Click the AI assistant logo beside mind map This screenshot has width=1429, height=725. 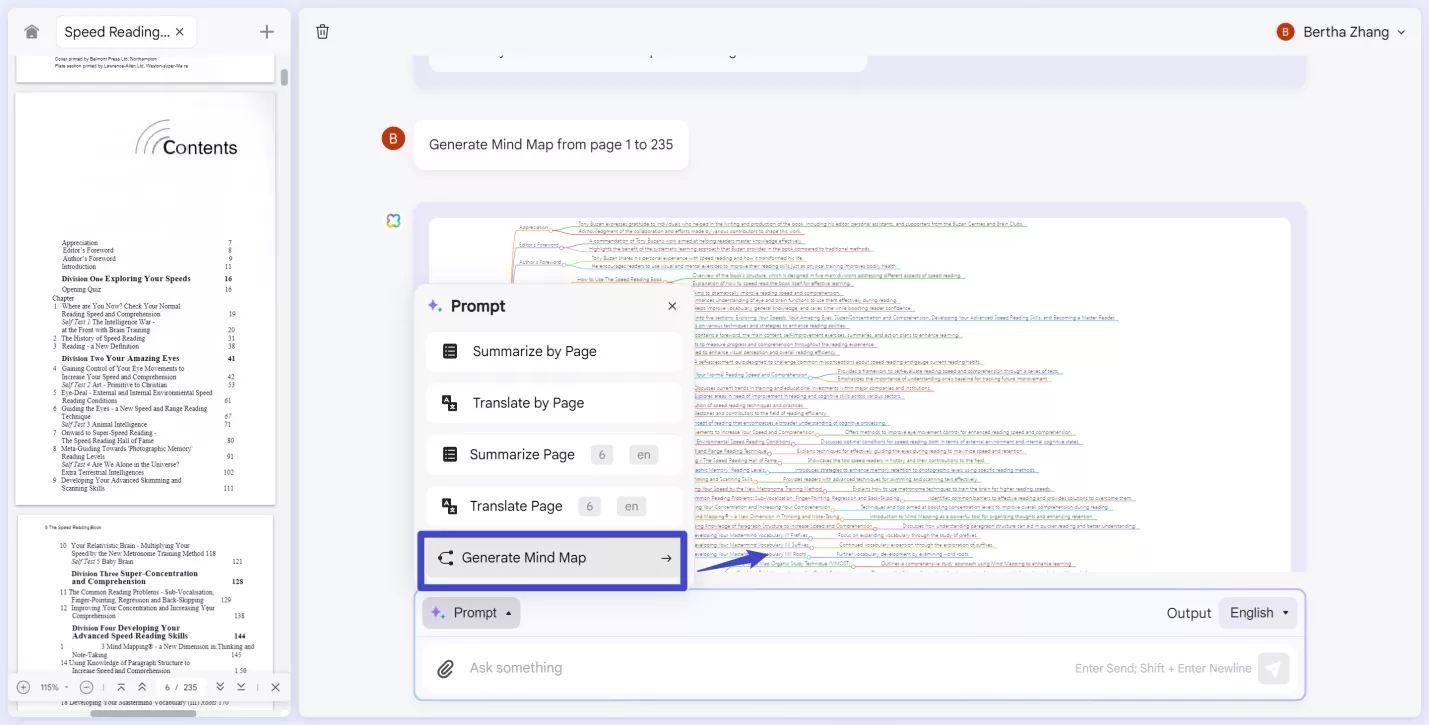click(x=393, y=220)
